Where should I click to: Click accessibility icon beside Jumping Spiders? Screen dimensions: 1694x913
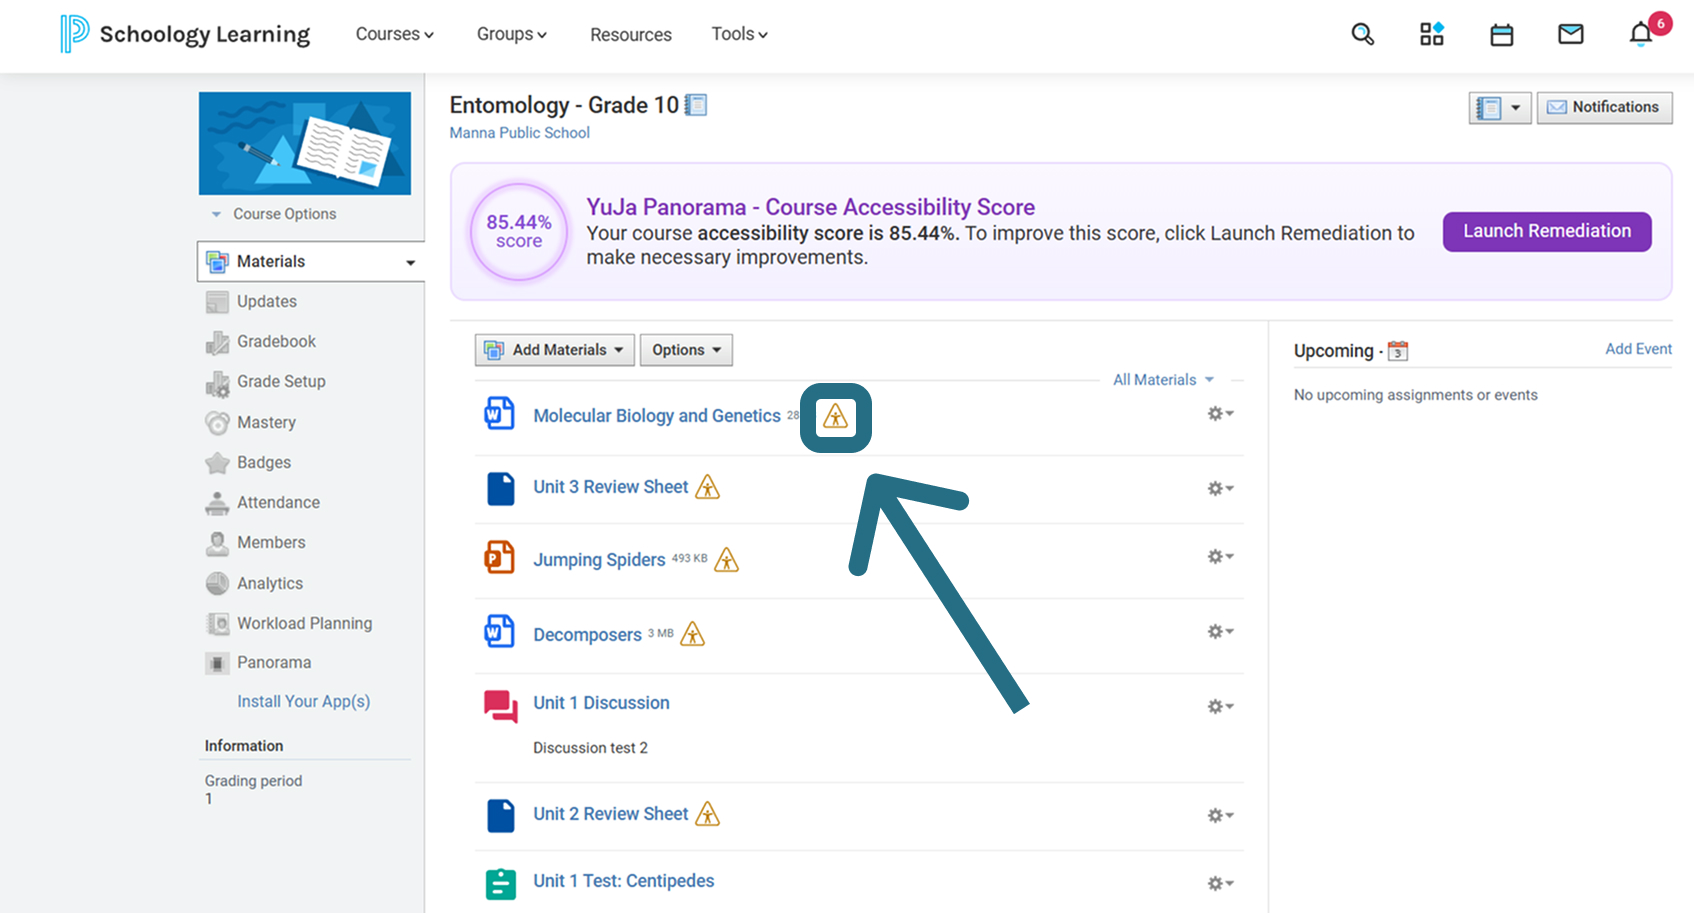(727, 560)
